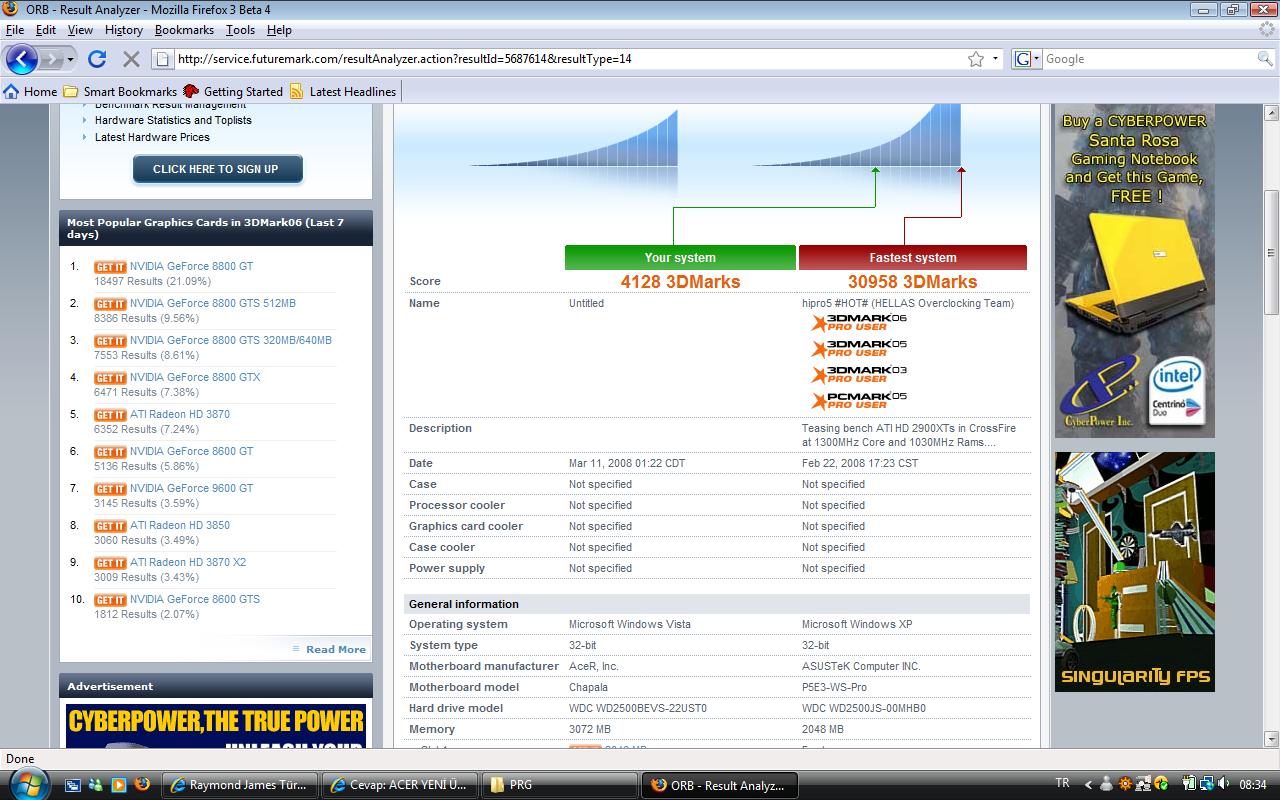Click the Google search box

[x=1148, y=59]
